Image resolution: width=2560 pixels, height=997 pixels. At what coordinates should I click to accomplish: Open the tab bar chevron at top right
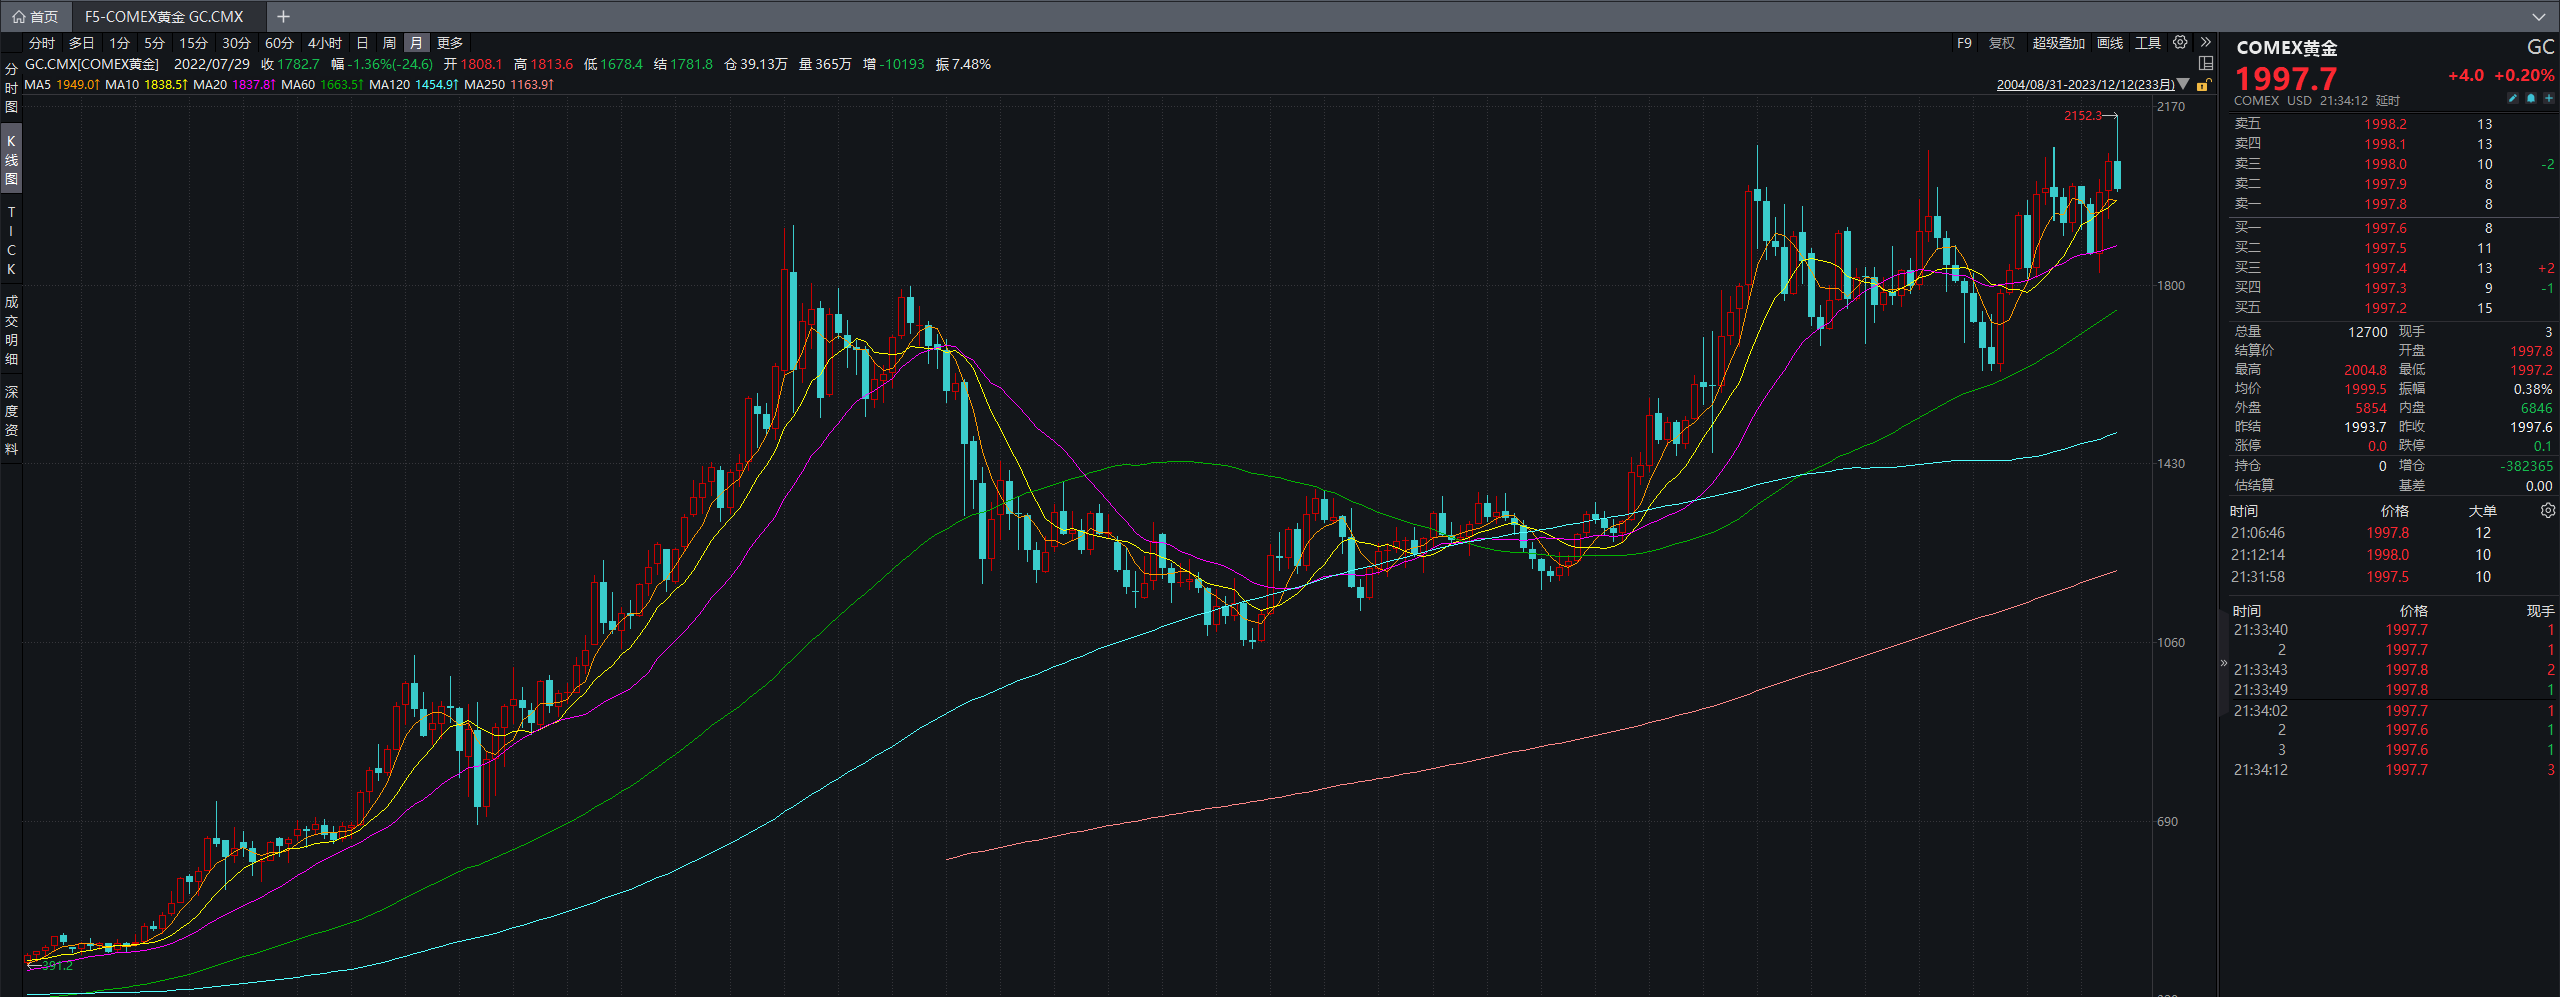[x=2540, y=16]
